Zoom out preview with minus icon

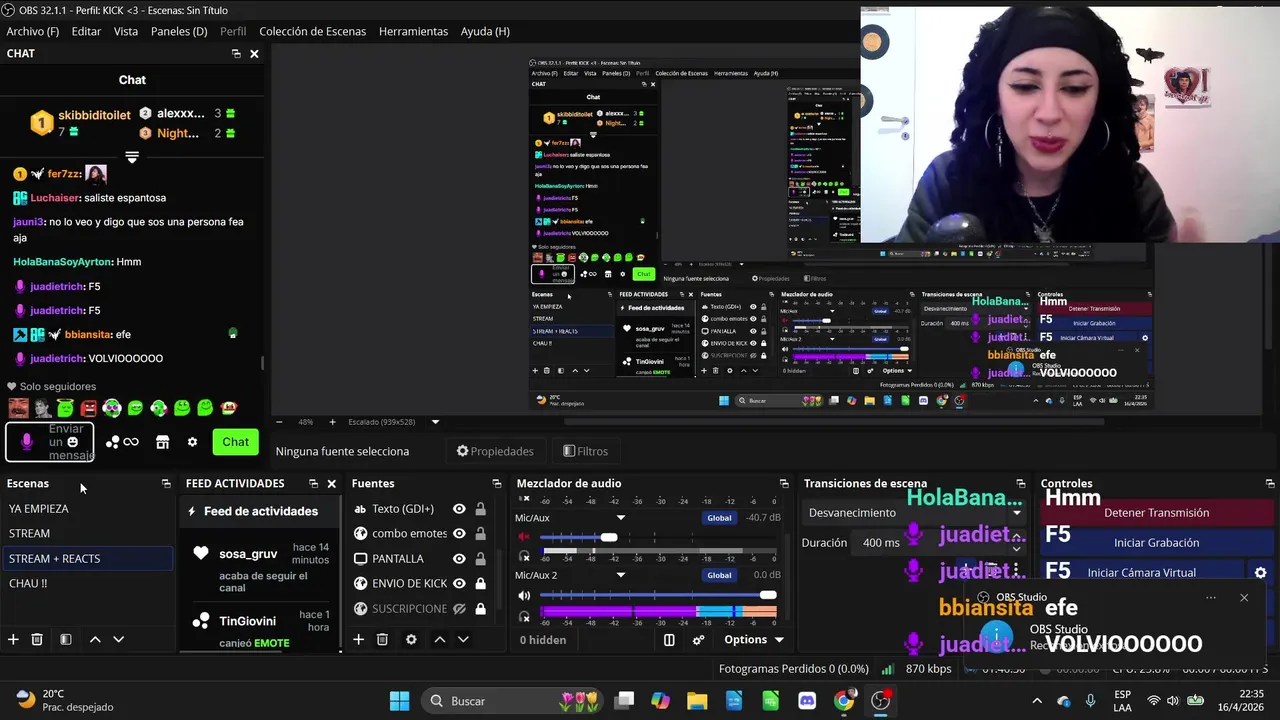click(x=279, y=422)
